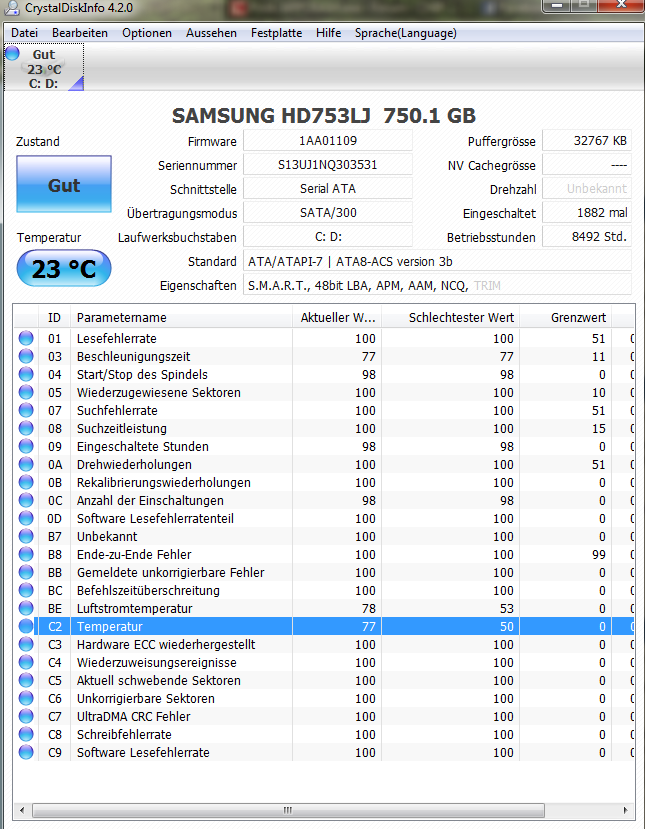This screenshot has height=829, width=645.
Task: Click status orb for Start/Stop des Spindels
Action: (x=26, y=374)
